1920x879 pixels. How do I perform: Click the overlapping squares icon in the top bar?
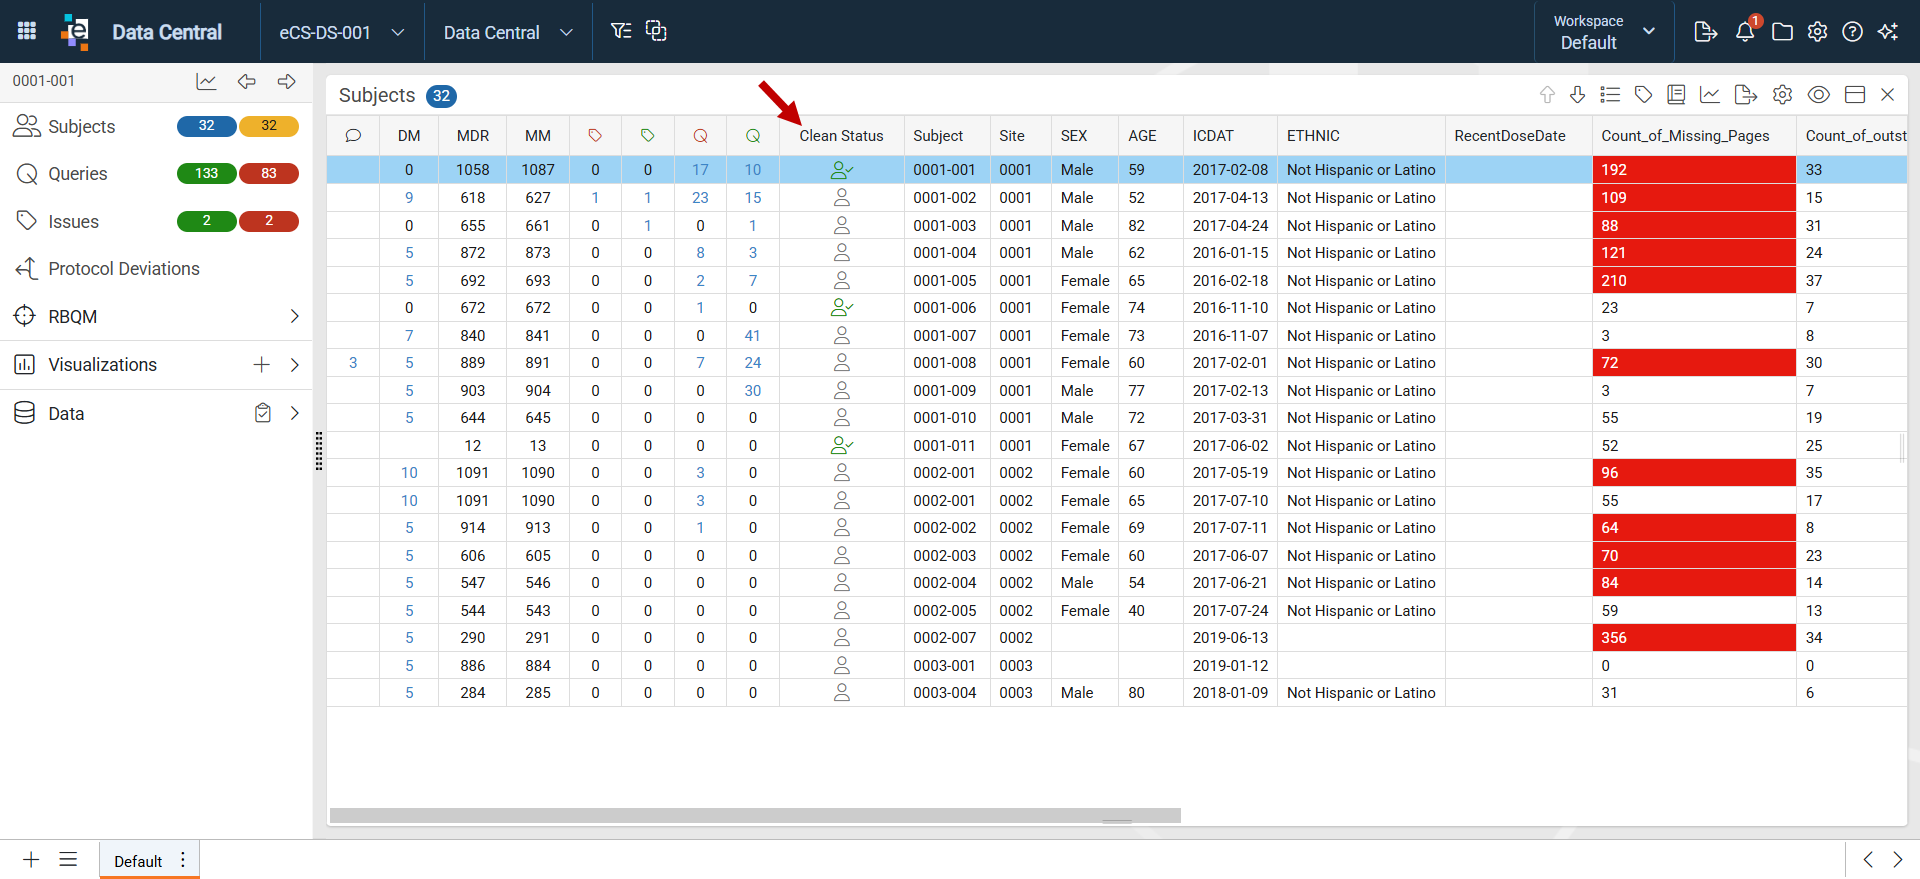coord(656,31)
